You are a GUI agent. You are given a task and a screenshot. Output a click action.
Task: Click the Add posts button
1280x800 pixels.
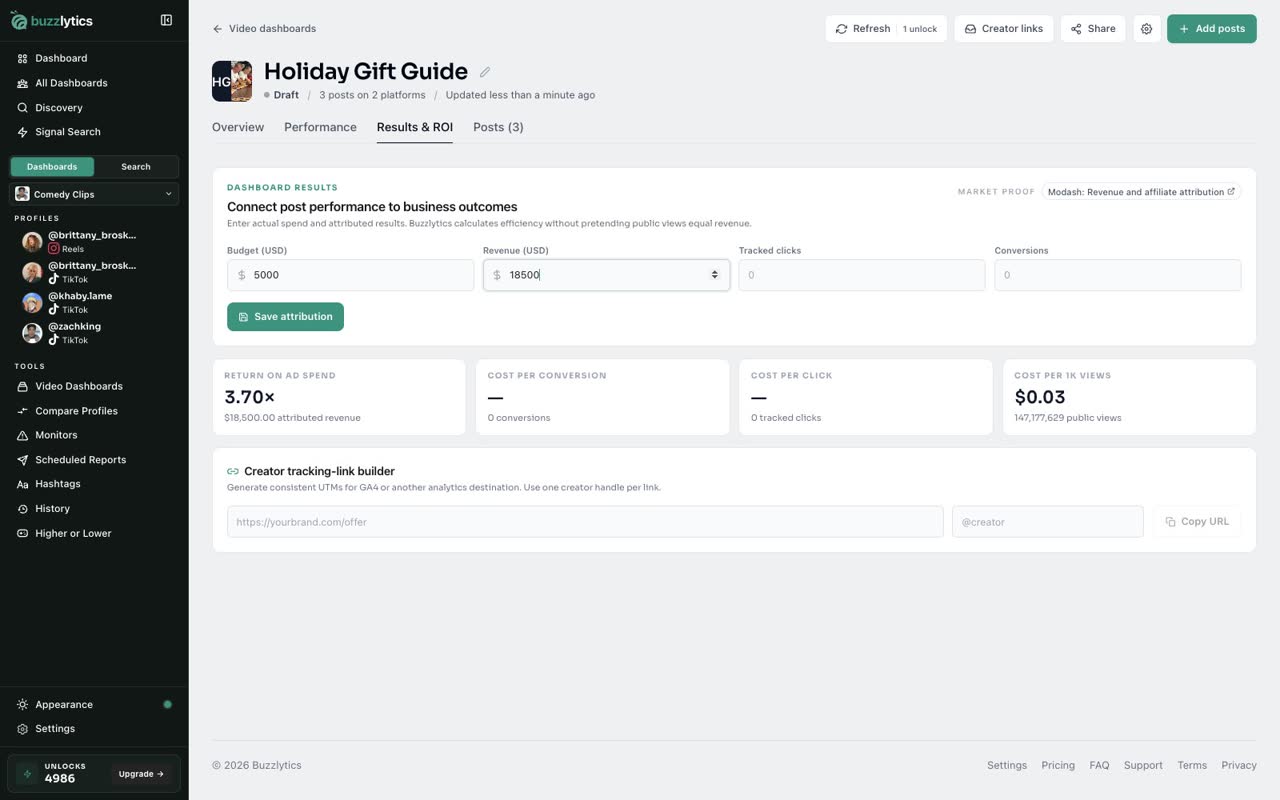(1211, 29)
